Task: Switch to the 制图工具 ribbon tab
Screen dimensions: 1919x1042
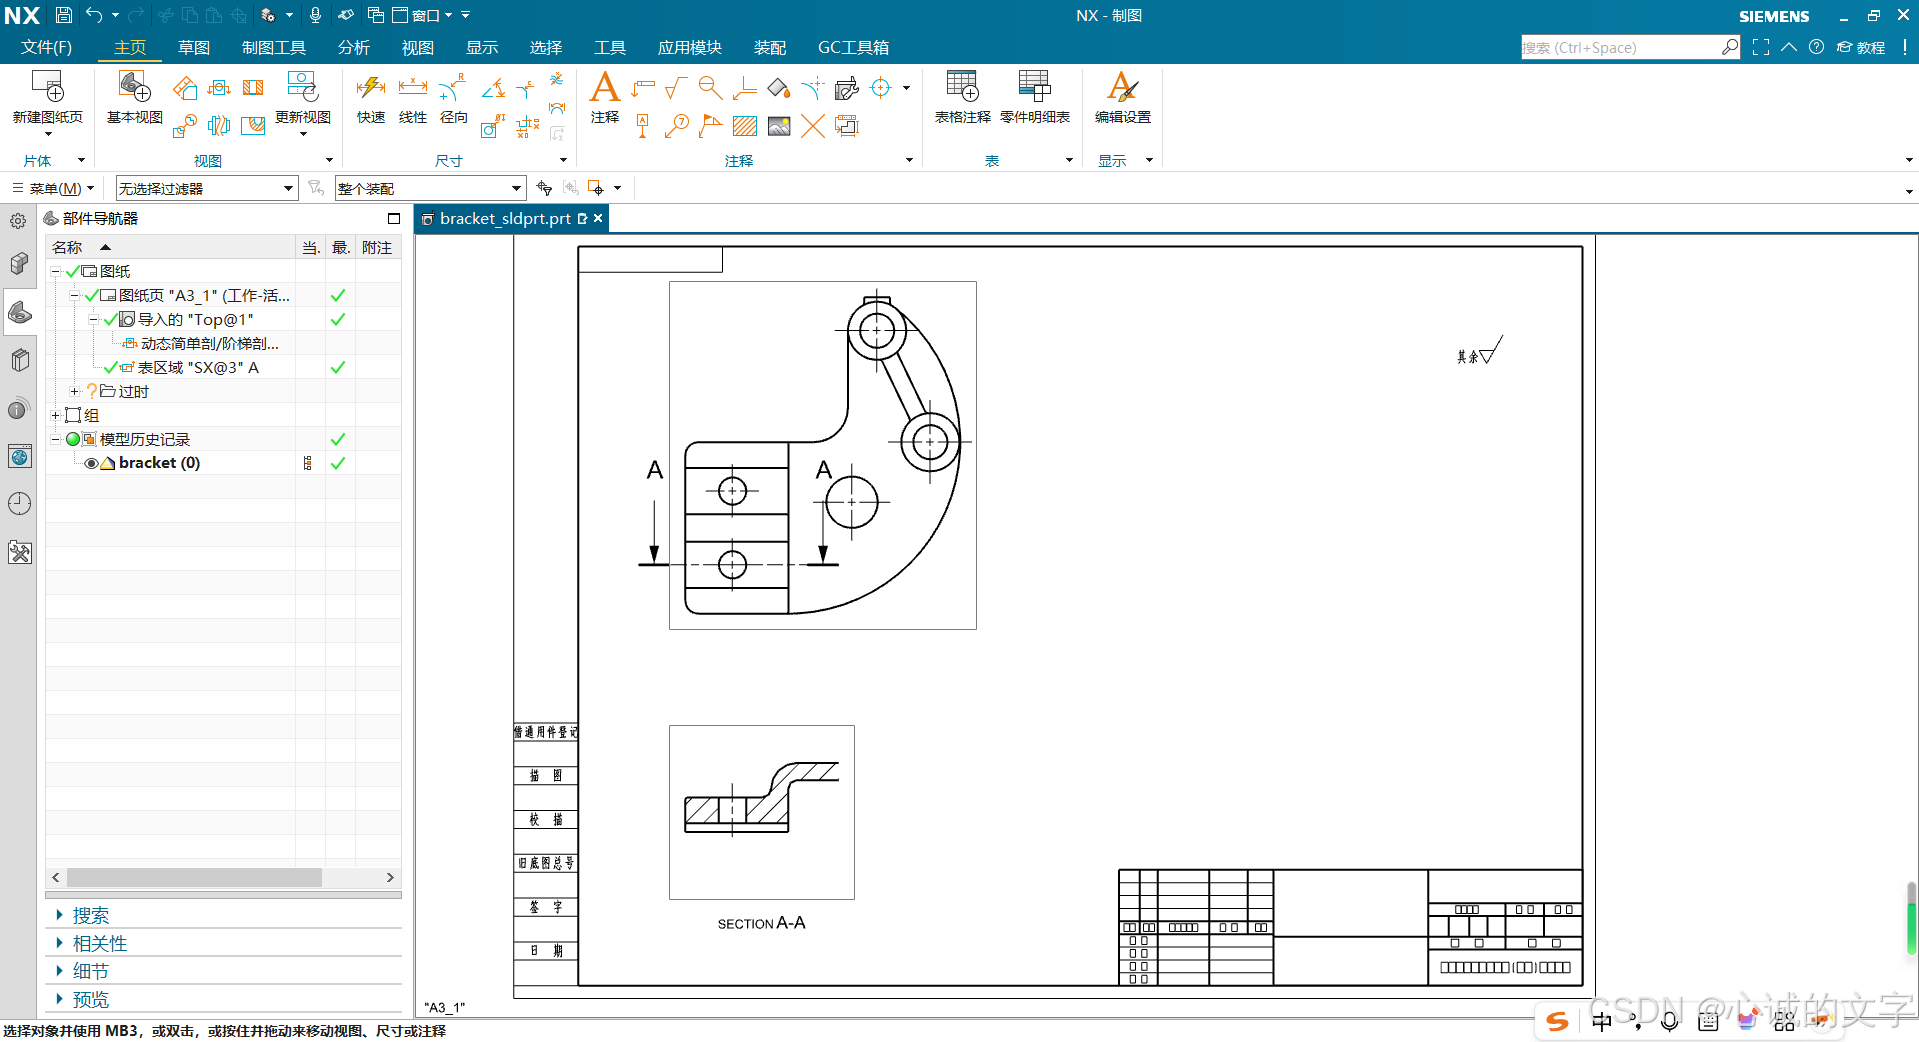Action: 274,47
